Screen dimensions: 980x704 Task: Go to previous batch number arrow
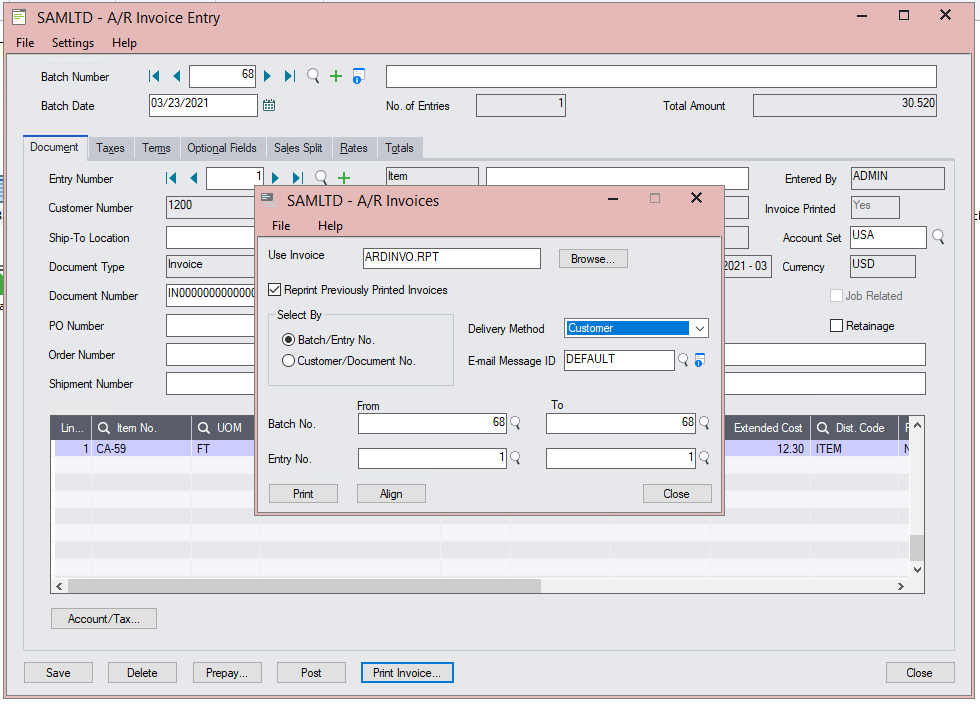click(x=177, y=76)
